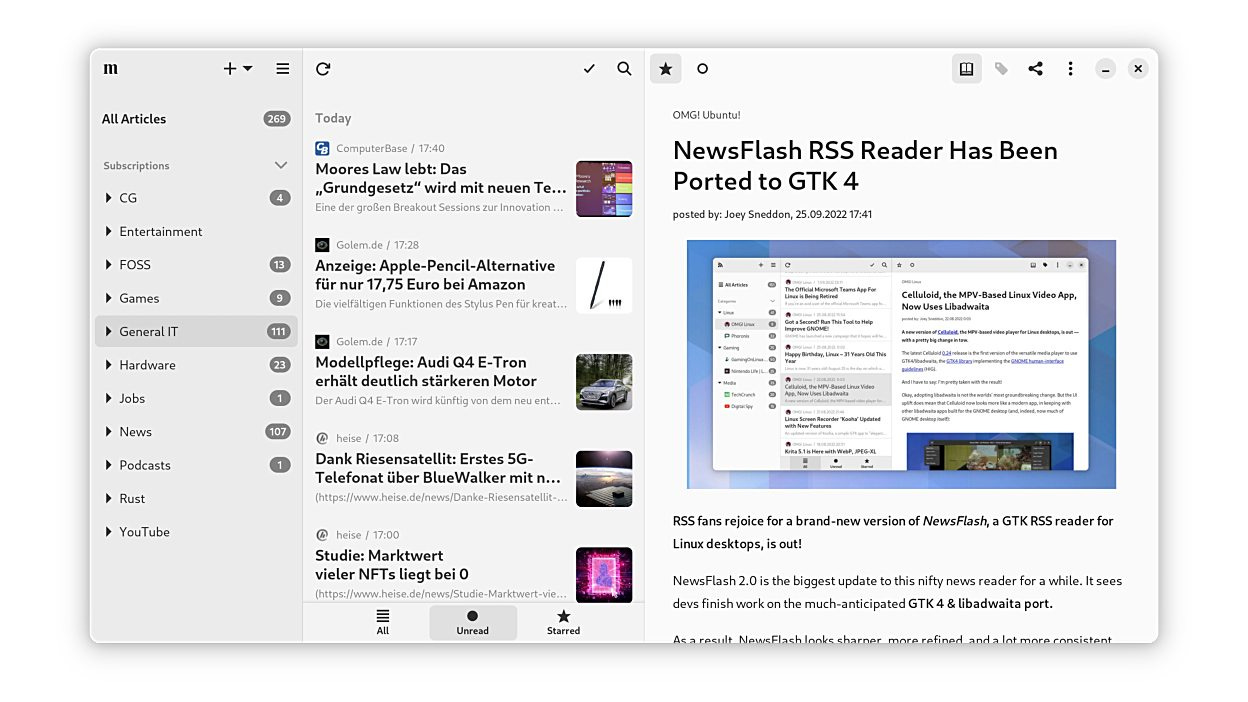Select All Articles in sidebar
The width and height of the screenshot is (1248, 702).
click(196, 119)
